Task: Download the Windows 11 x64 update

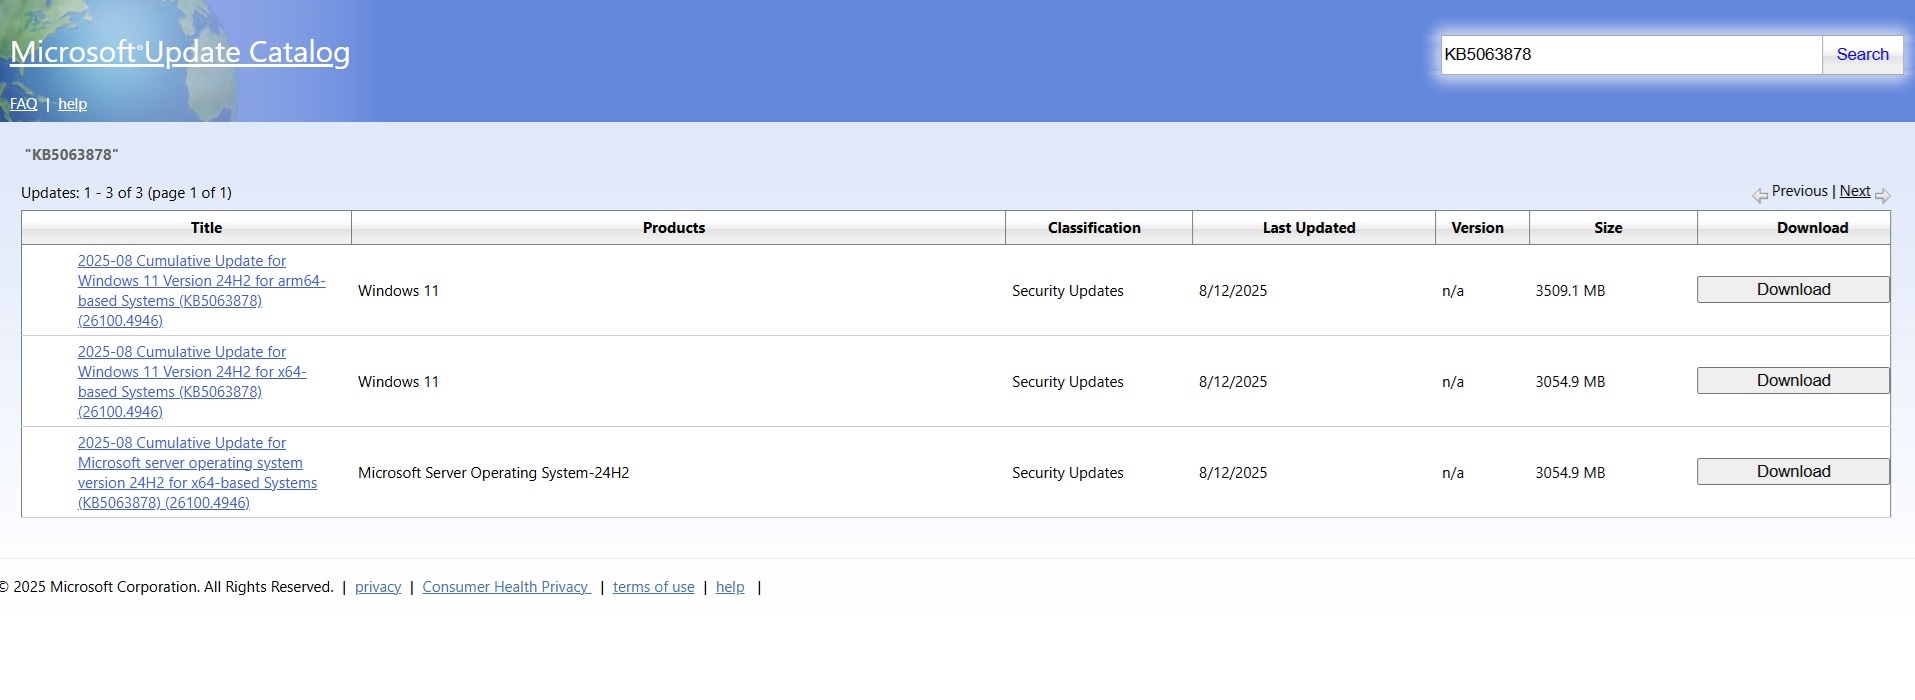Action: coord(1793,381)
